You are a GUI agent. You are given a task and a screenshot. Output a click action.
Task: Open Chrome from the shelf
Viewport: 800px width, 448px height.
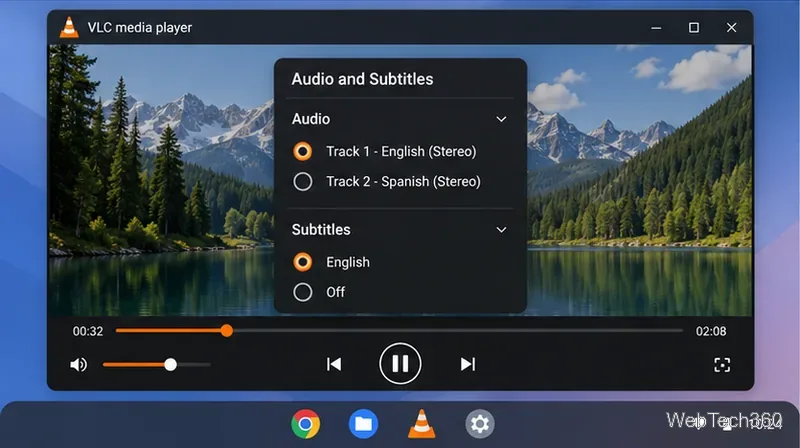(x=306, y=424)
